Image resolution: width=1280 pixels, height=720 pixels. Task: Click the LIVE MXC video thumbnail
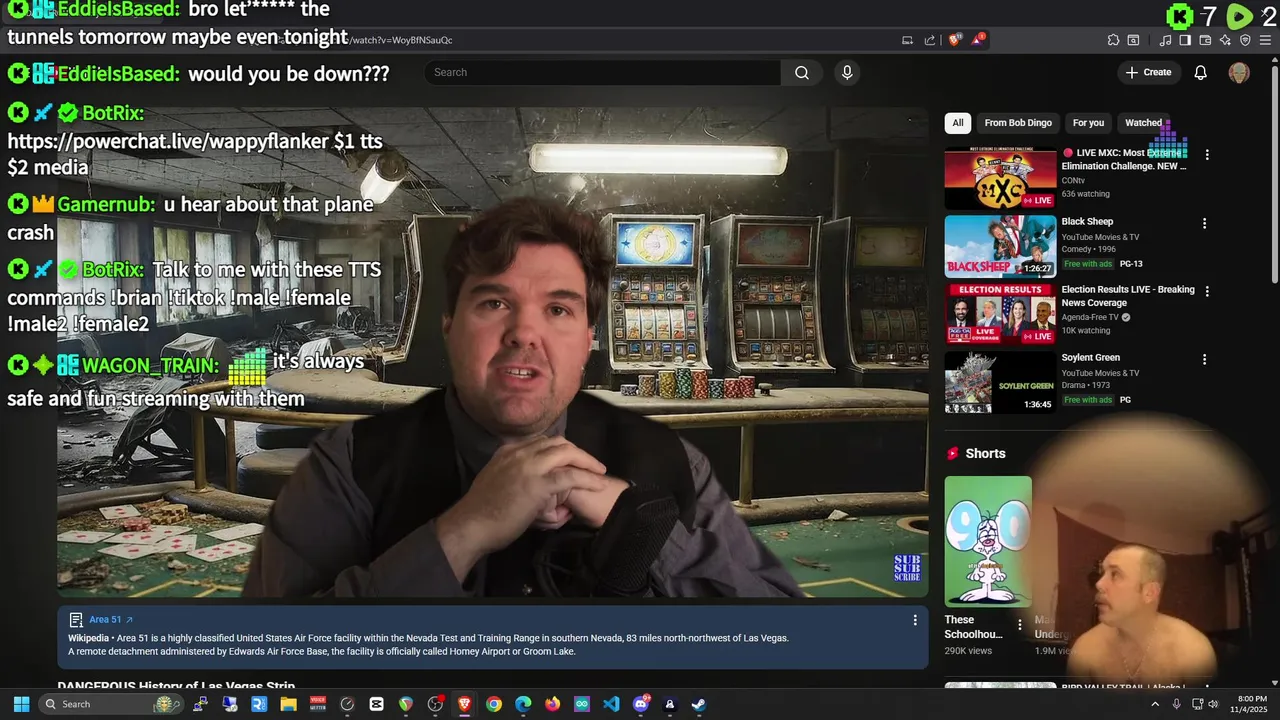(1000, 177)
